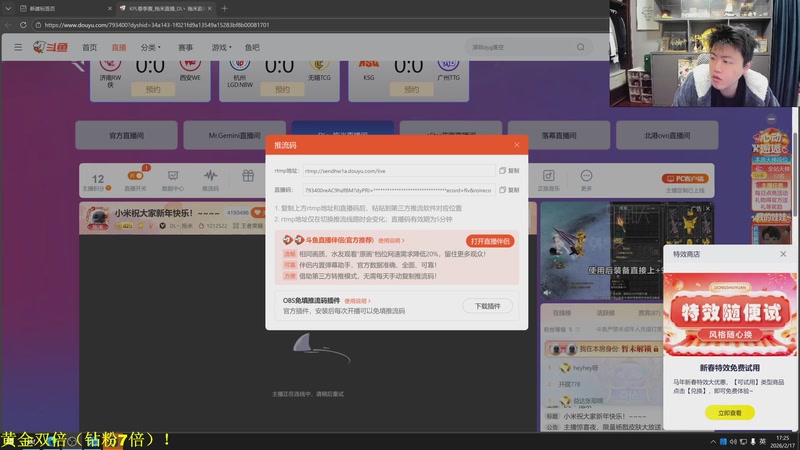
Task: Open 更多 ellipsis icon
Action: [x=586, y=180]
